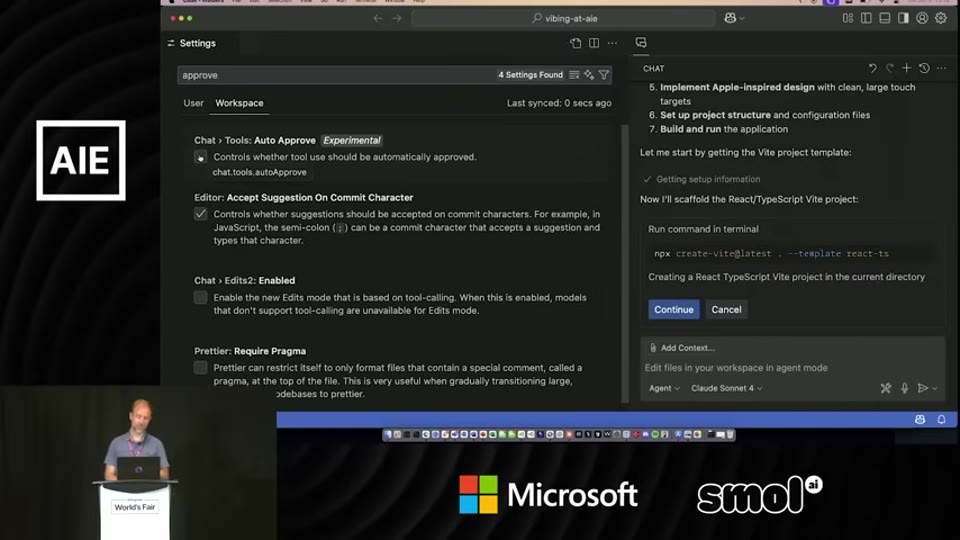This screenshot has width=960, height=540.
Task: Click the Cancel button in chat
Action: [x=726, y=310]
